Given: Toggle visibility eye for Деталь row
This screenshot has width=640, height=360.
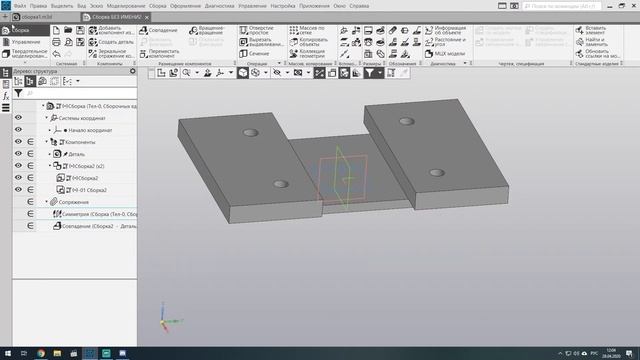Looking at the screenshot, I should coord(18,153).
